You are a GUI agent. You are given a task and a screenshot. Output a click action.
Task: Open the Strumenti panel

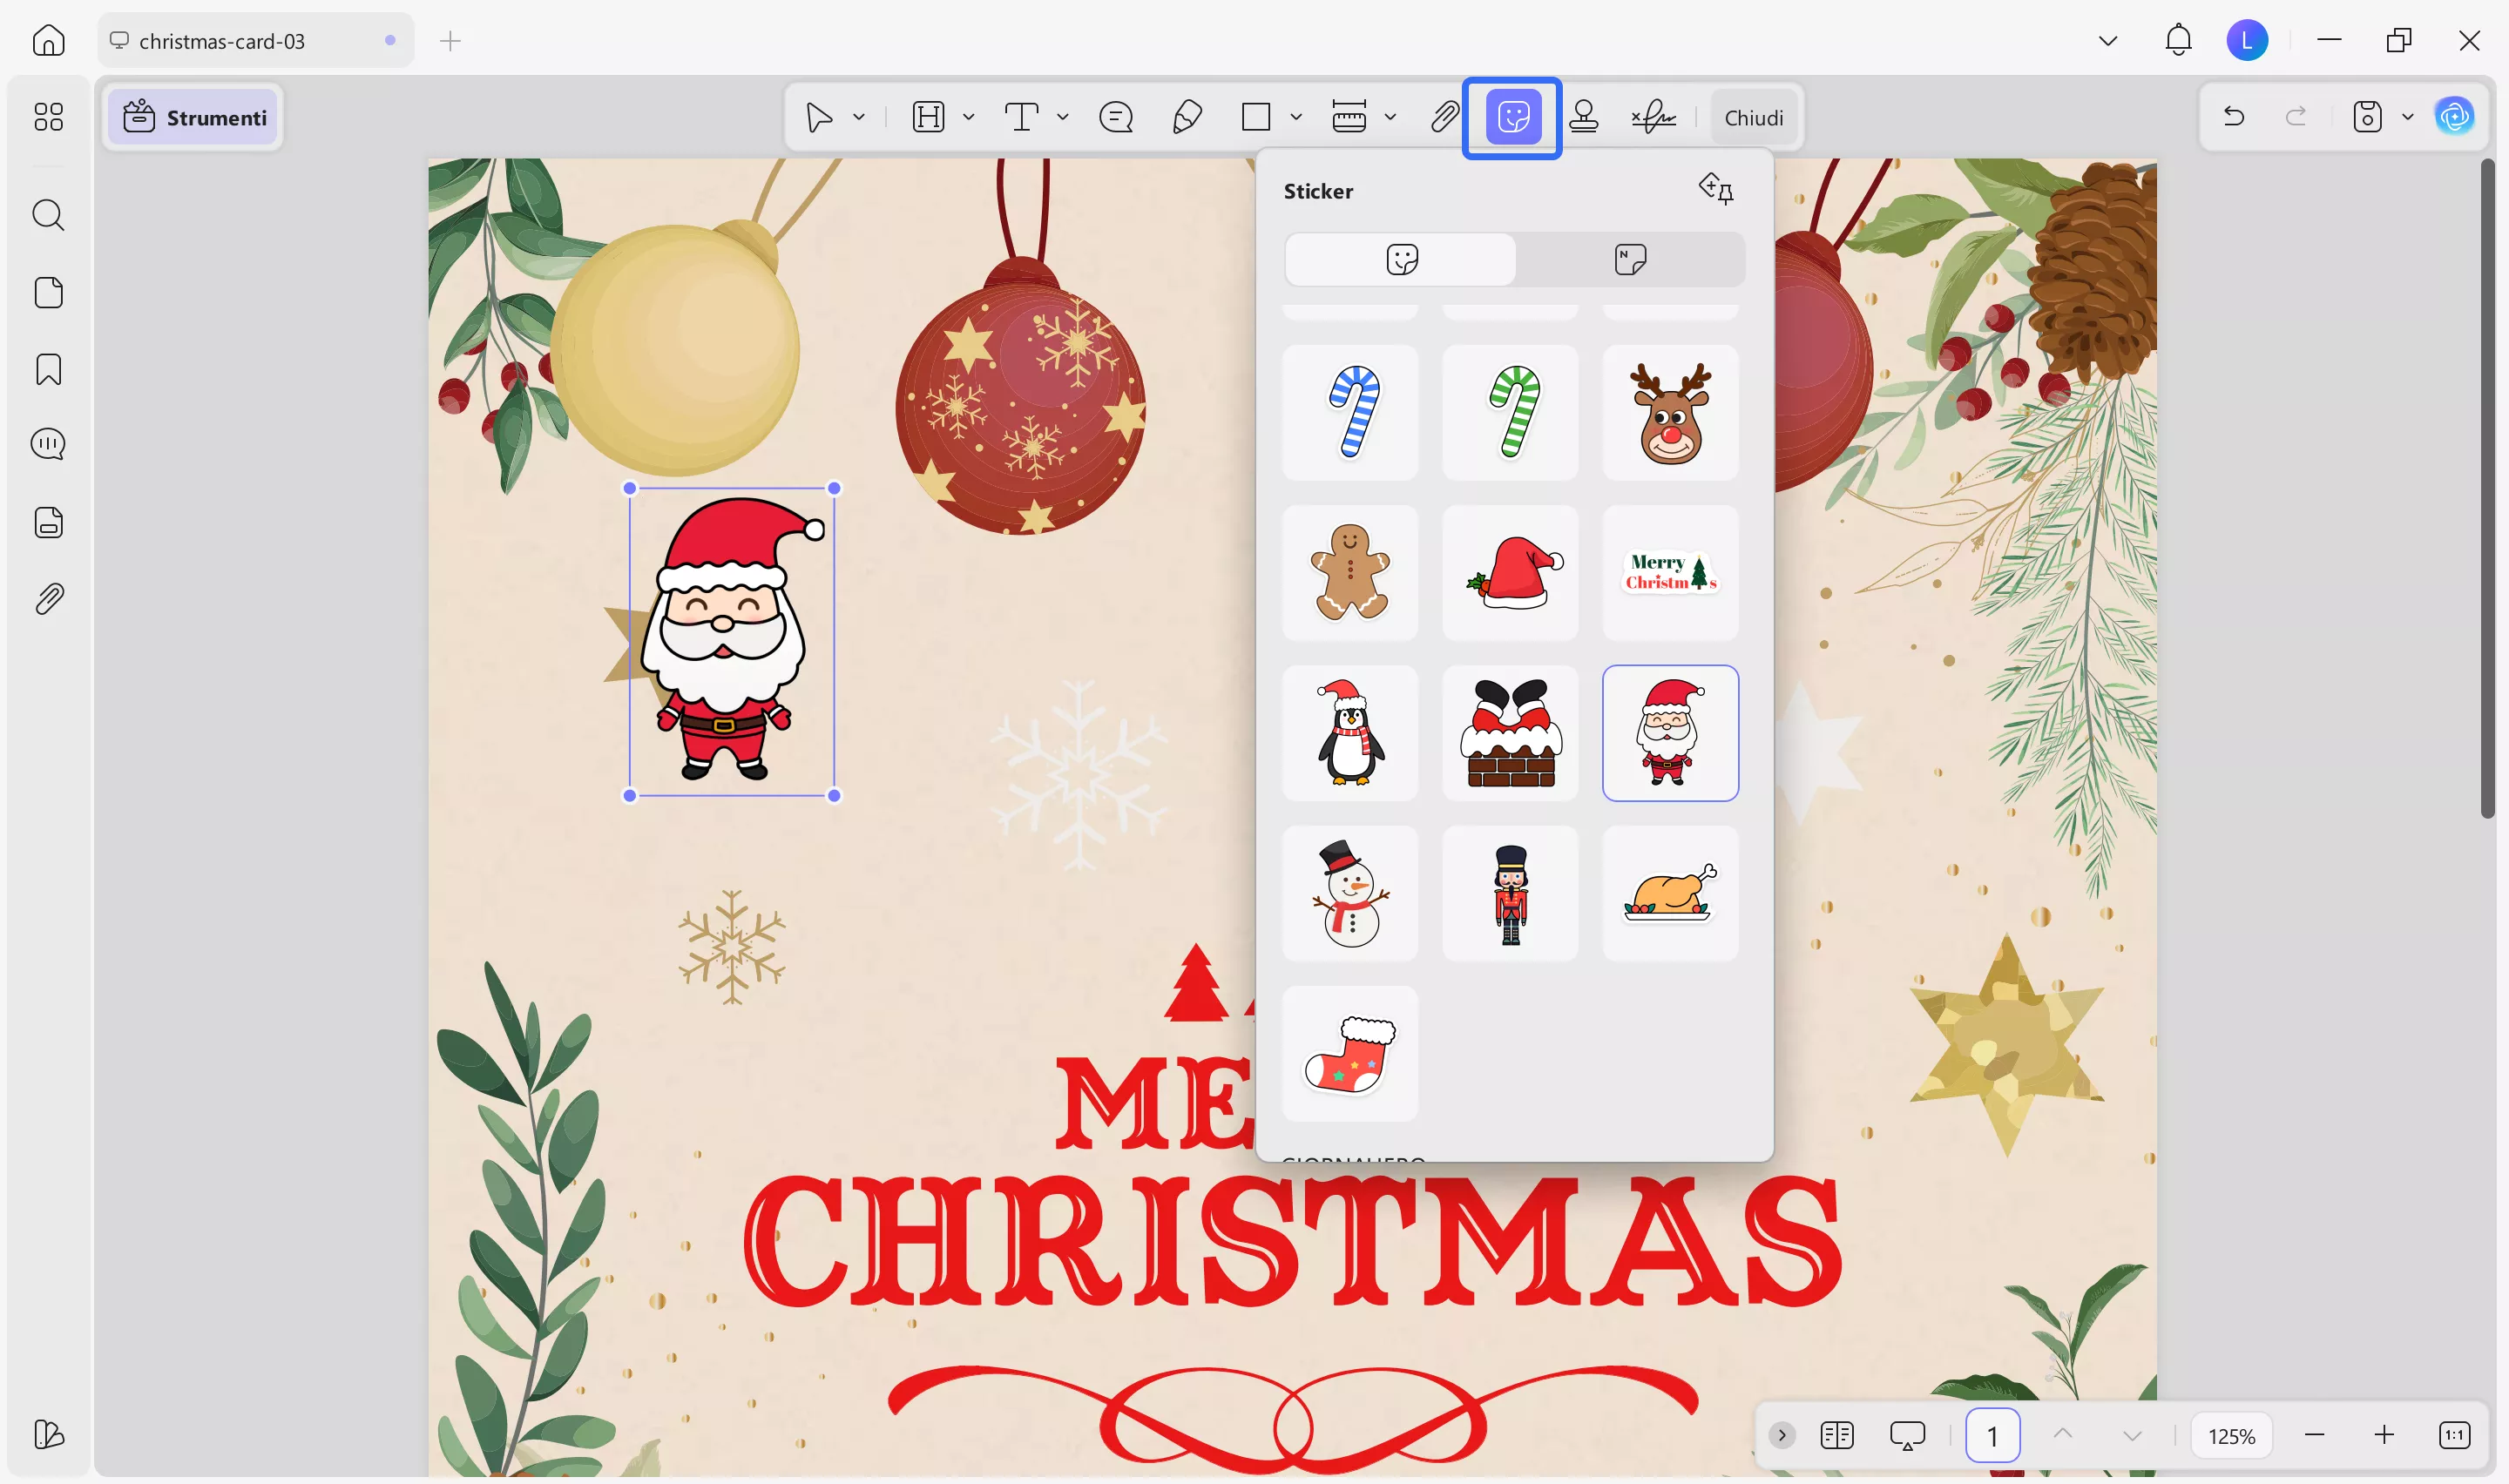[193, 117]
